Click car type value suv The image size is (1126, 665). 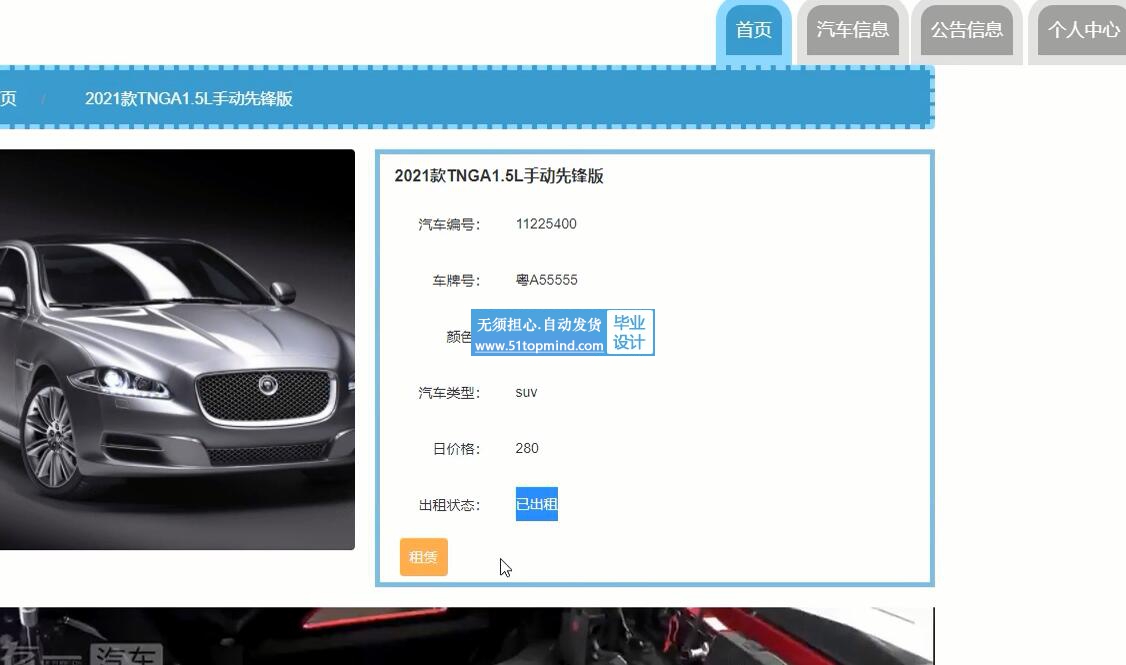526,393
